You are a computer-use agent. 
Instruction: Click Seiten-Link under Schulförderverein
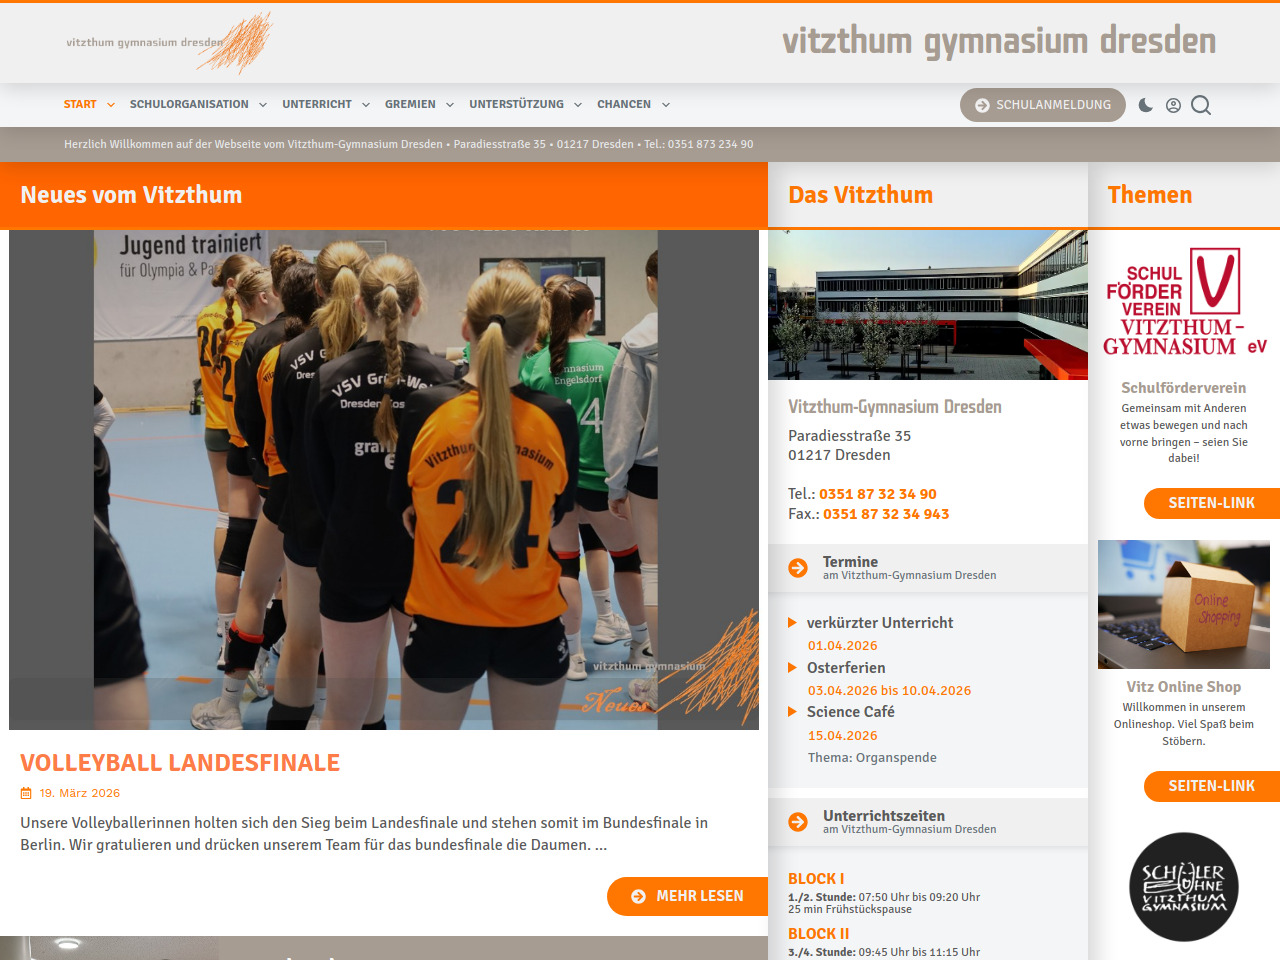tap(1211, 503)
